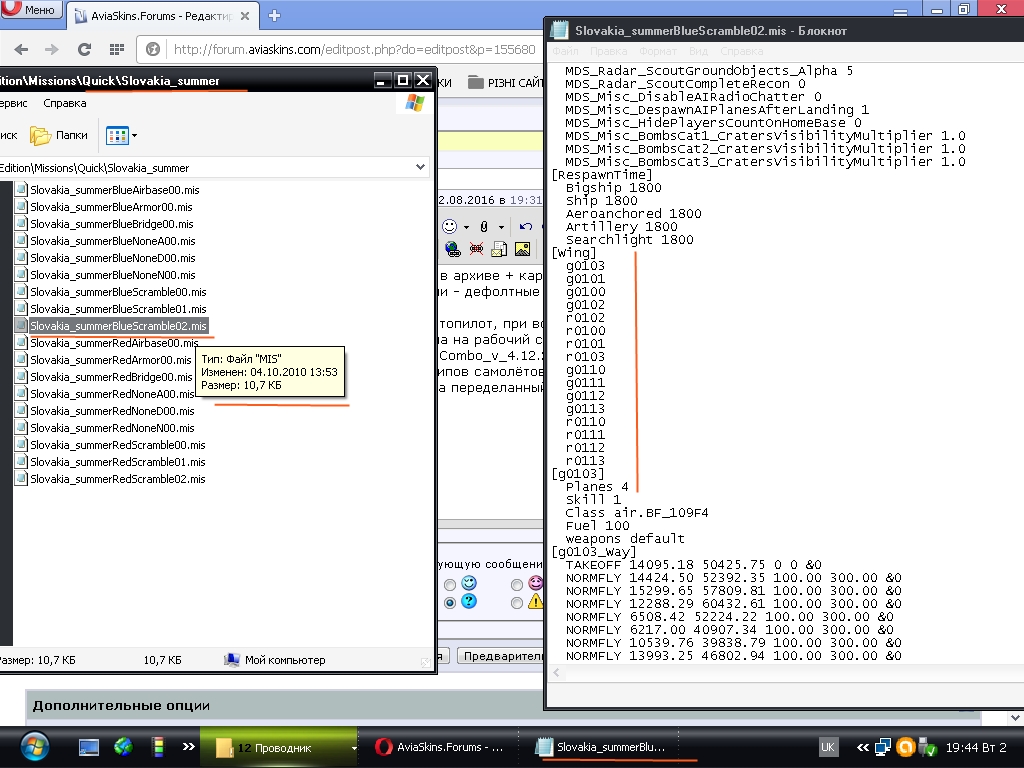Select the warning triangle post icon radio
This screenshot has width=1024, height=768.
point(517,602)
